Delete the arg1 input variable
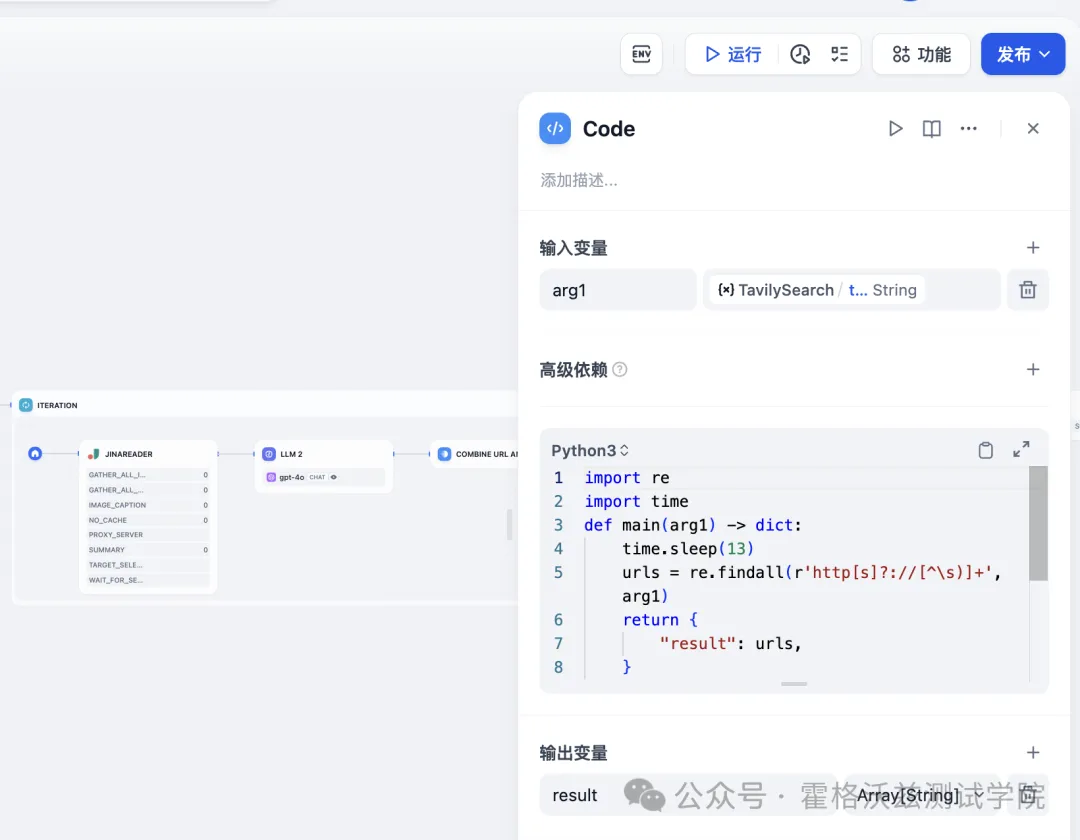This screenshot has height=840, width=1080. coord(1028,290)
